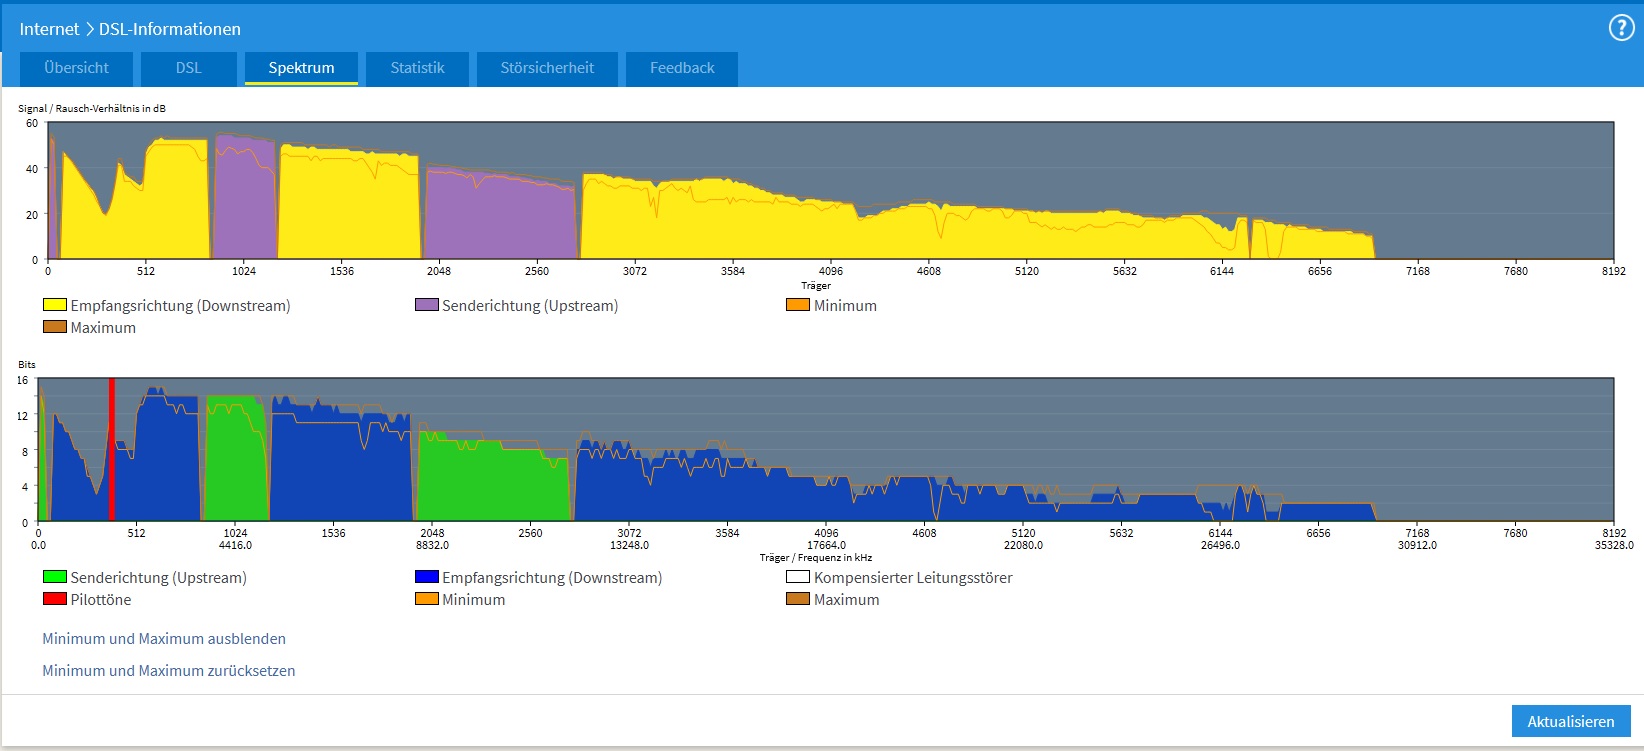Screen dimensions: 1644x751
Task: Go to the Statistik tab
Action: click(417, 68)
